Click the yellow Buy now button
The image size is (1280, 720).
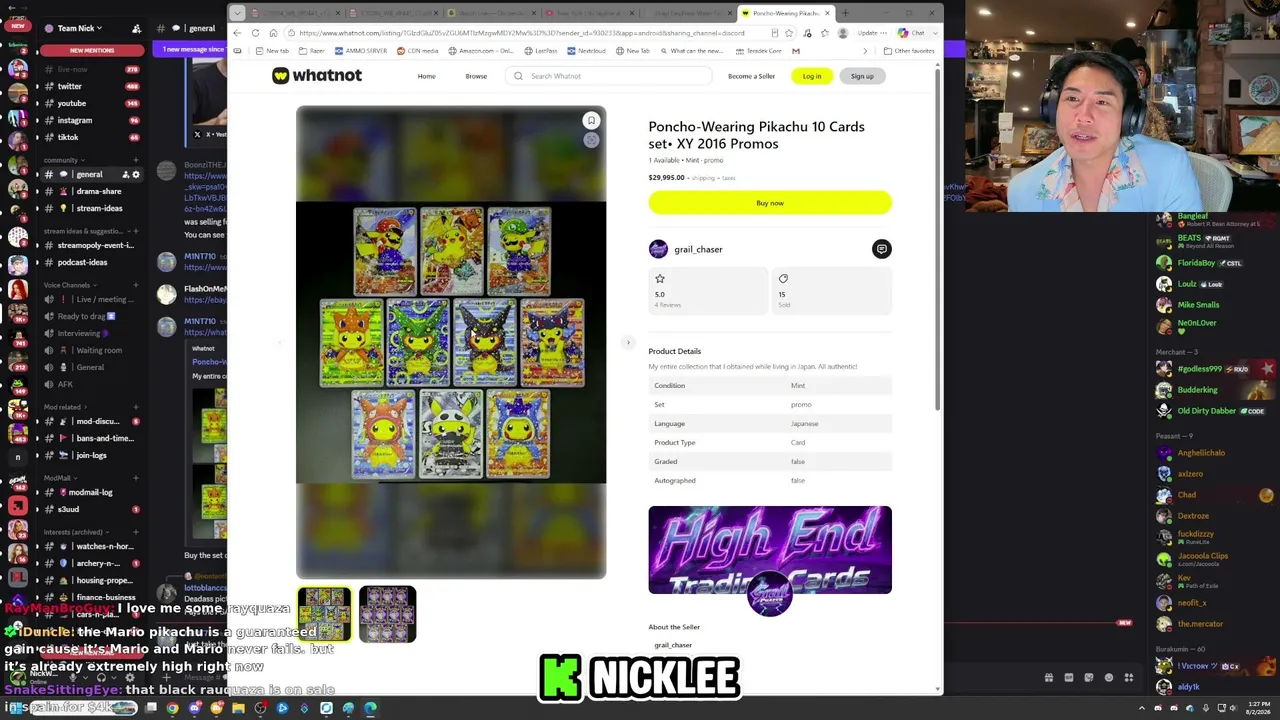(x=770, y=203)
